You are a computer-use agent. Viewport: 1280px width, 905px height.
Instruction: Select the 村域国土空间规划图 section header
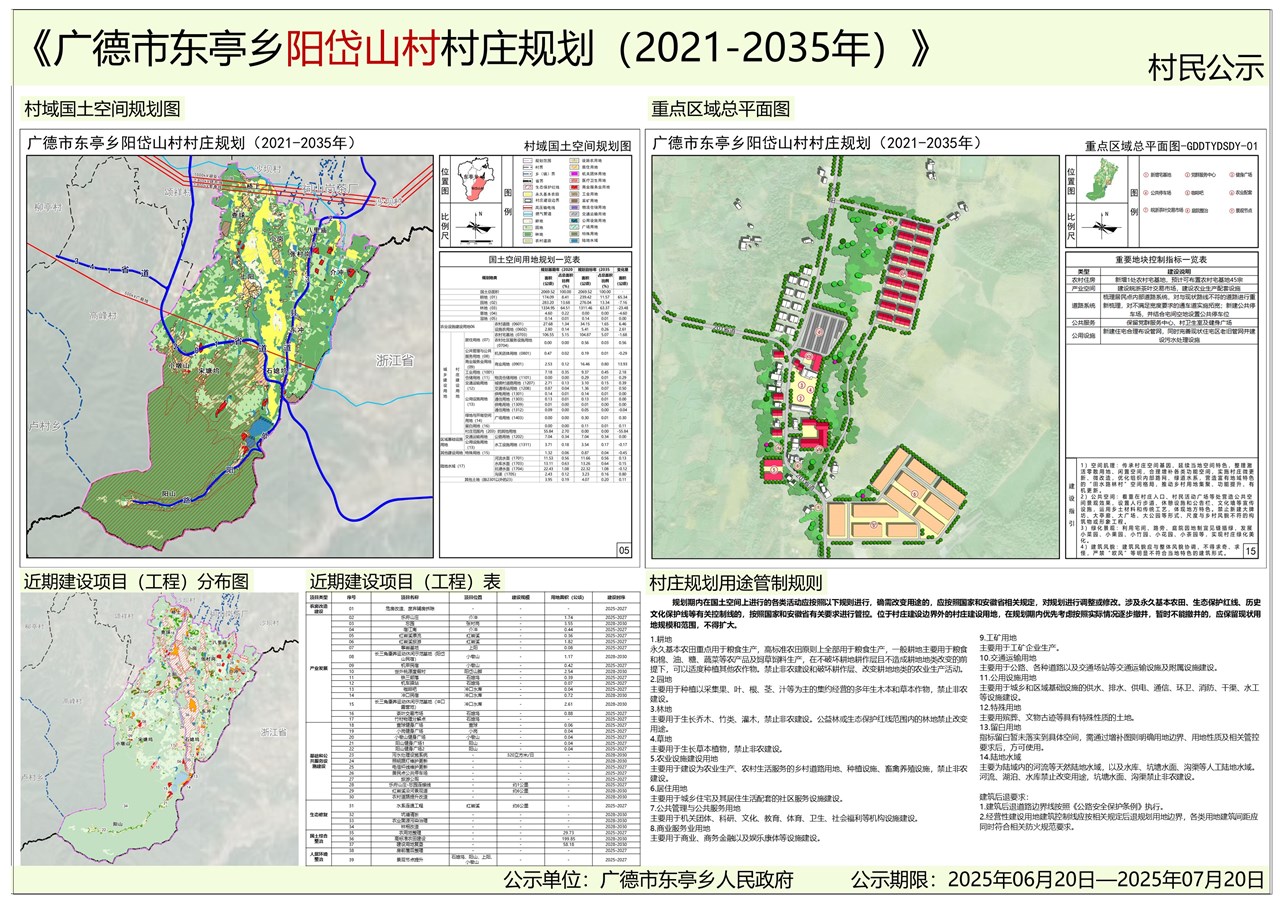[x=103, y=108]
